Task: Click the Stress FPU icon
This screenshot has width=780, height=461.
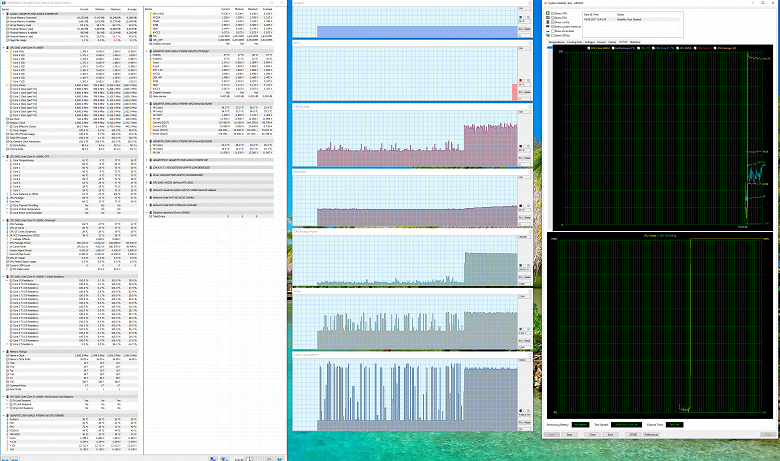Action: point(548,18)
